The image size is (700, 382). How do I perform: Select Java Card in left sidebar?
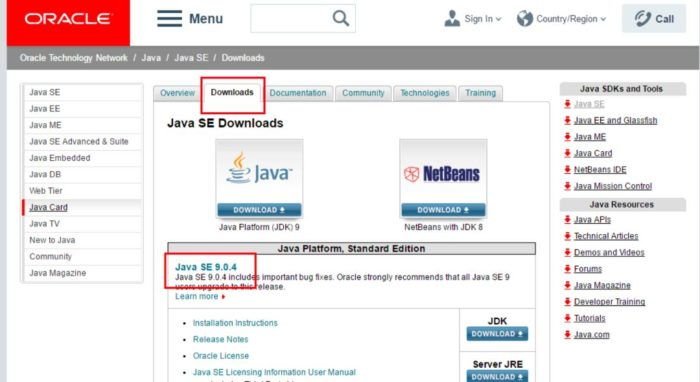click(x=48, y=207)
